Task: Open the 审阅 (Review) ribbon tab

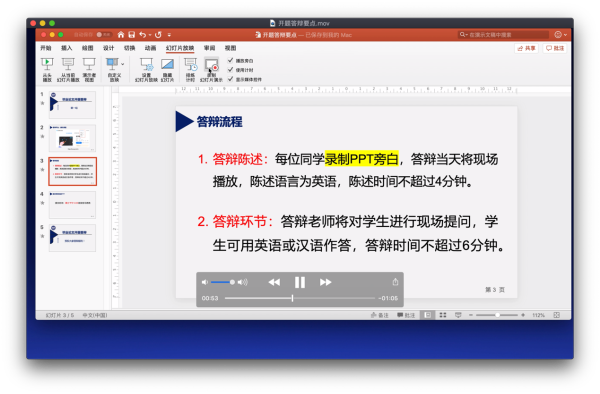Action: 209,48
